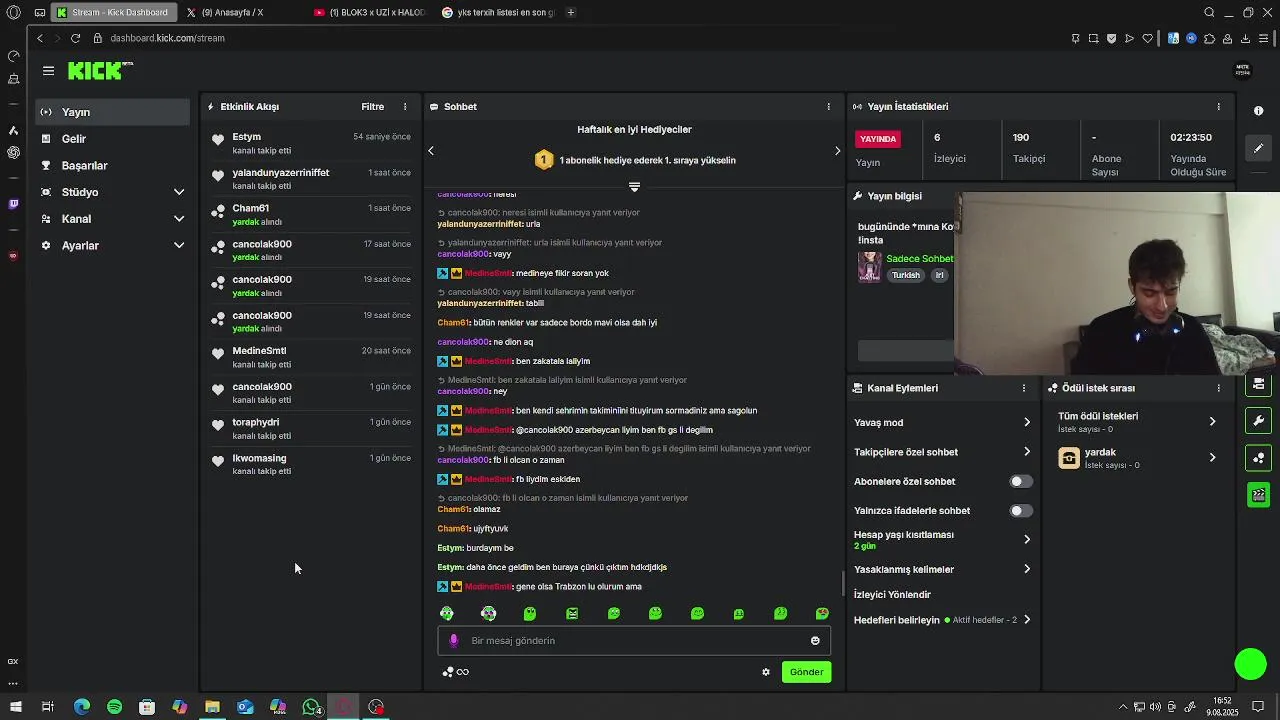Open a new browser tab
This screenshot has height=720, width=1280.
(571, 12)
